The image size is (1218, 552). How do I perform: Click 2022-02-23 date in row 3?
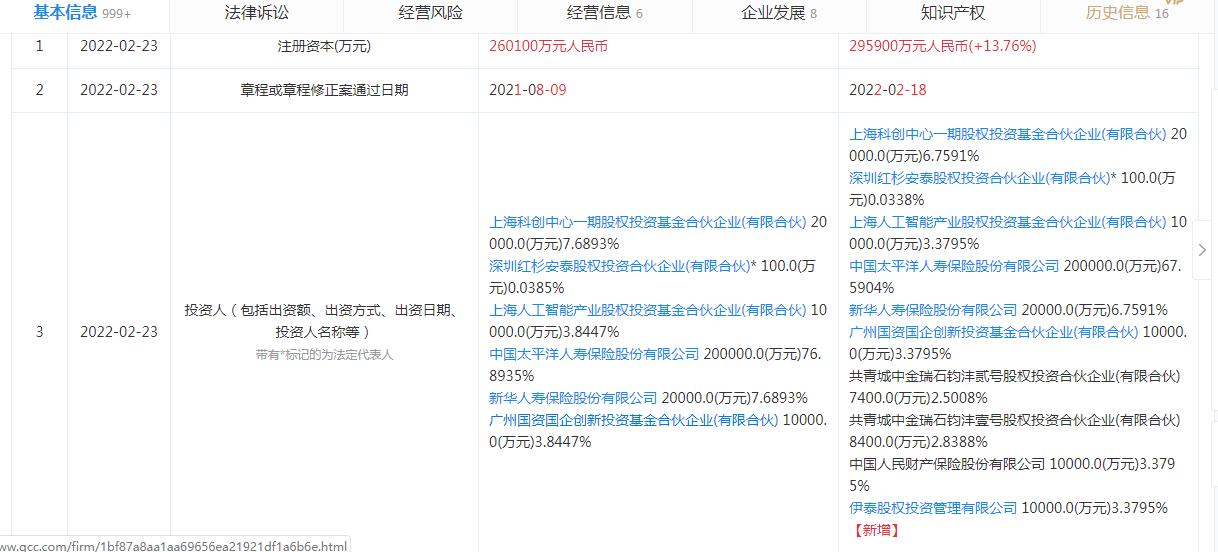click(119, 332)
